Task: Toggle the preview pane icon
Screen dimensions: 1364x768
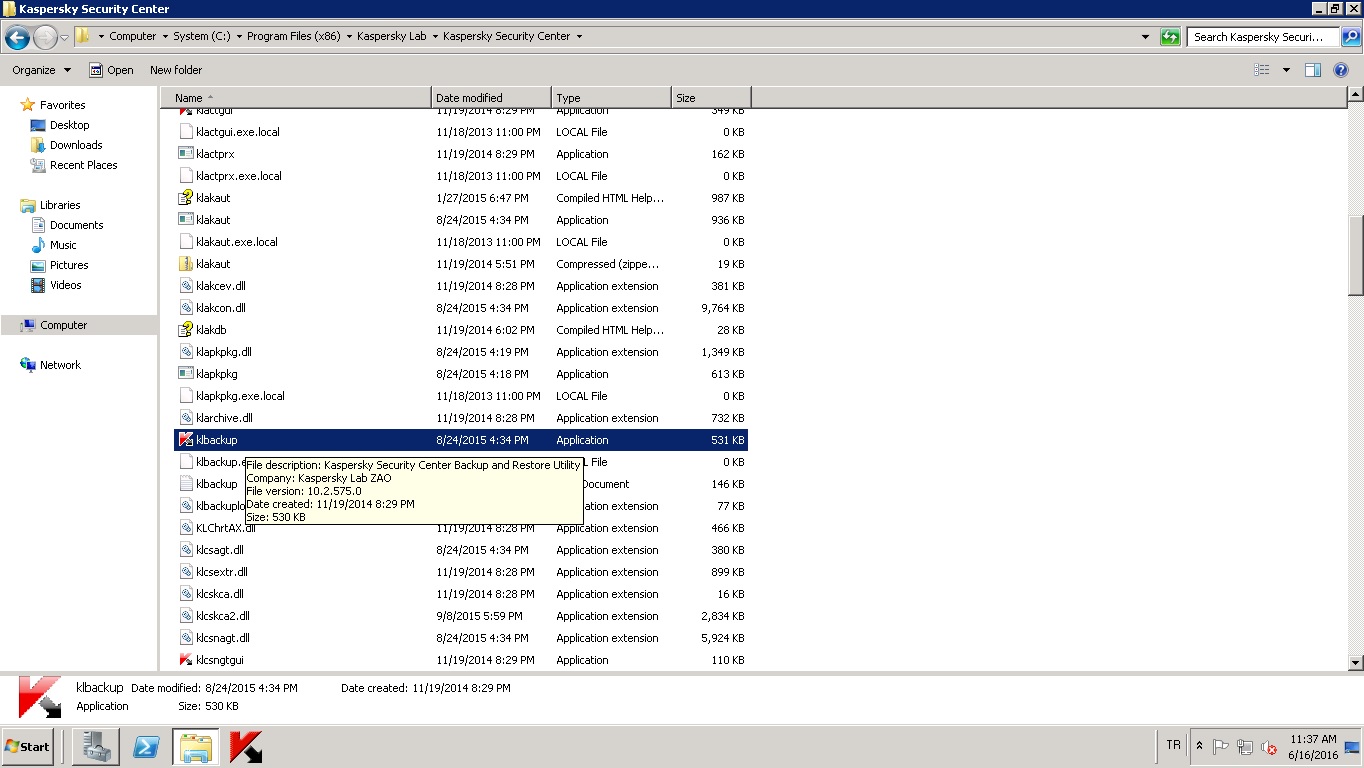Action: (1313, 70)
